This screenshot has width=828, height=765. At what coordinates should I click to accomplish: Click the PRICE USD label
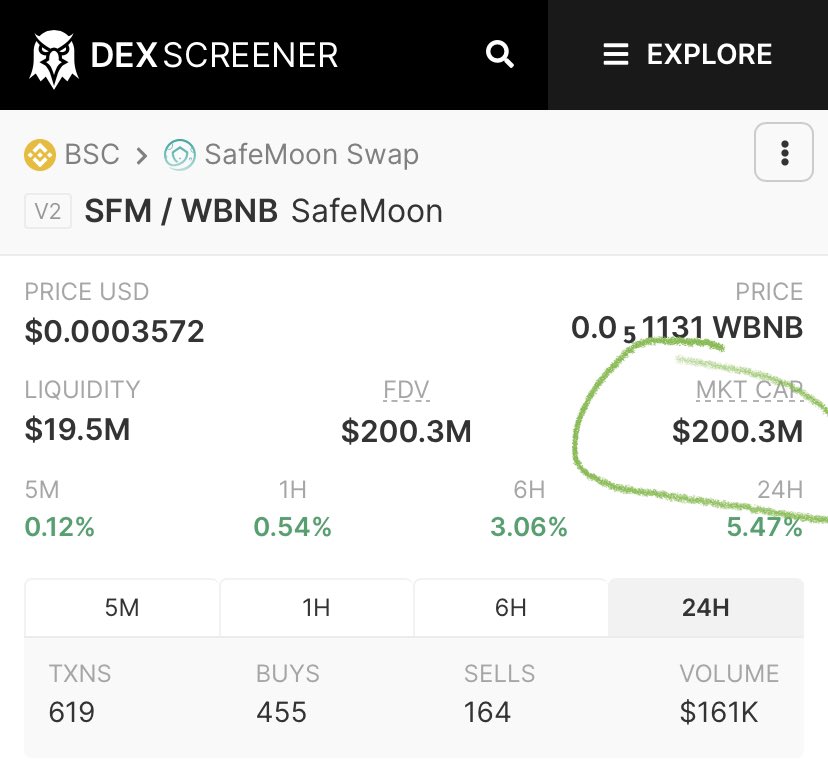[87, 292]
